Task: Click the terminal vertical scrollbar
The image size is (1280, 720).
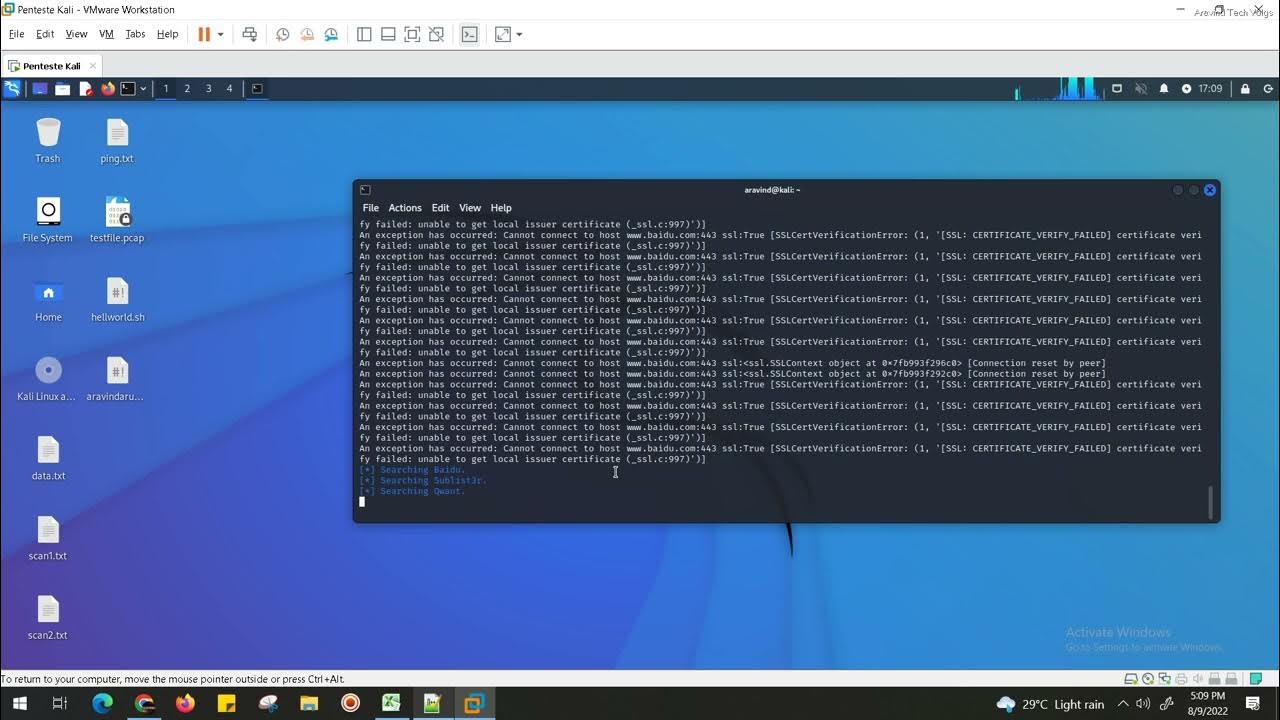Action: coord(1211,502)
